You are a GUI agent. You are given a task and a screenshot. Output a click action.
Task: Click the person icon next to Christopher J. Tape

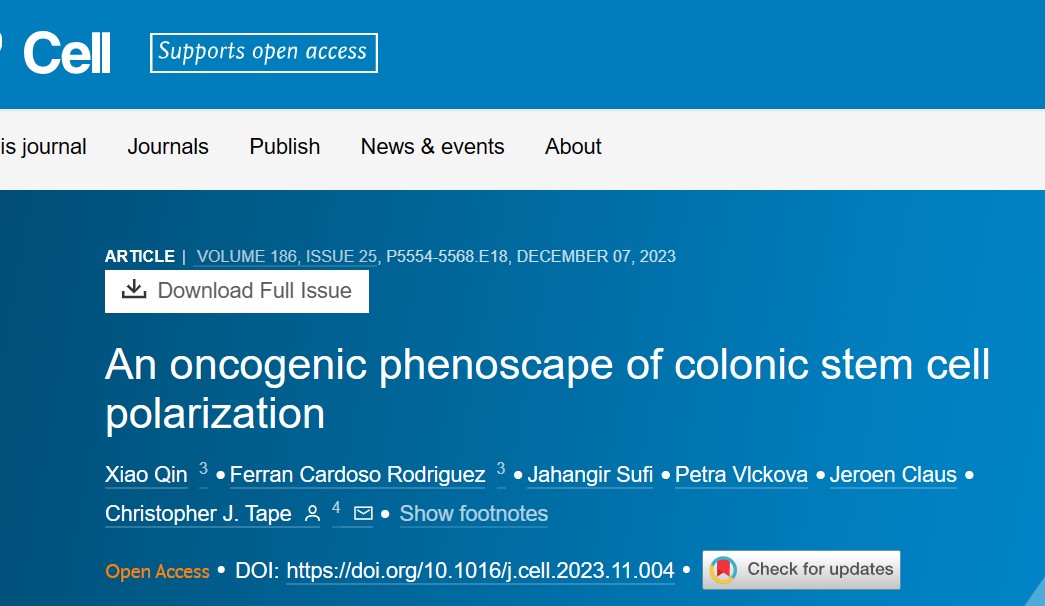pyautogui.click(x=312, y=513)
